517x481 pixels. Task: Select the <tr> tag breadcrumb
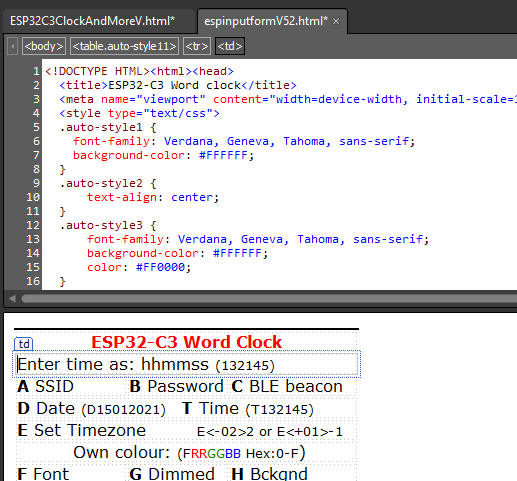click(197, 46)
